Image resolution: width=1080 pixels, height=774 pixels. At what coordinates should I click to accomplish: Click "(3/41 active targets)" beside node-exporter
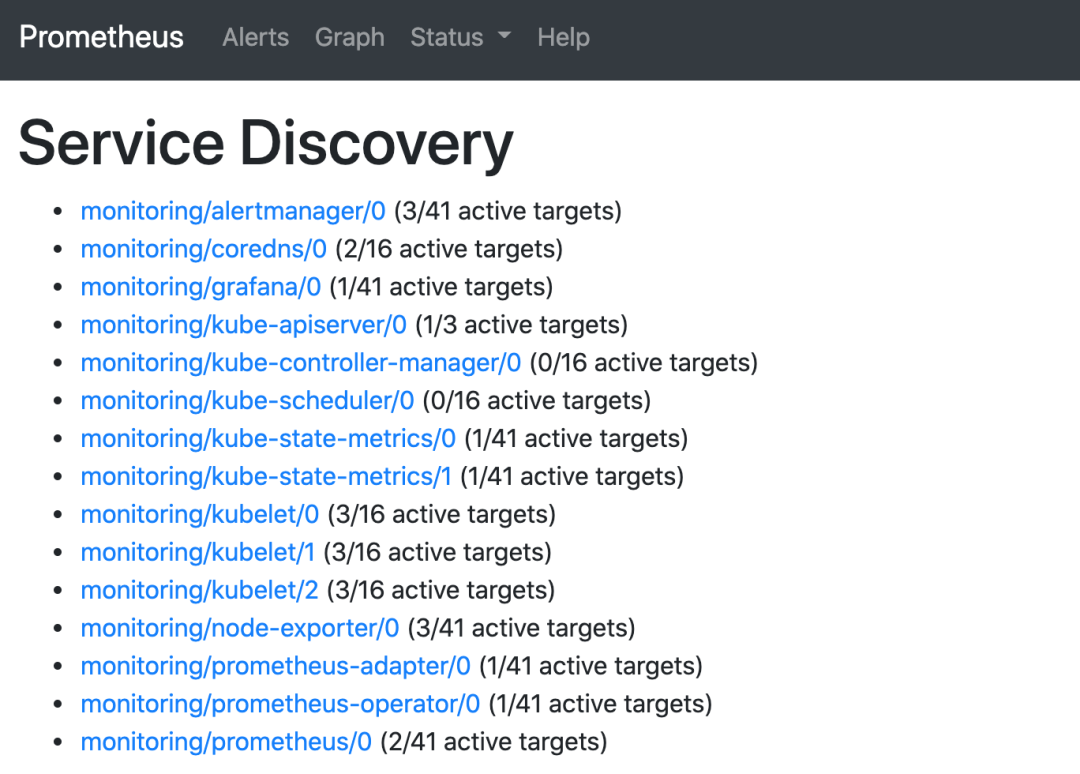click(521, 628)
